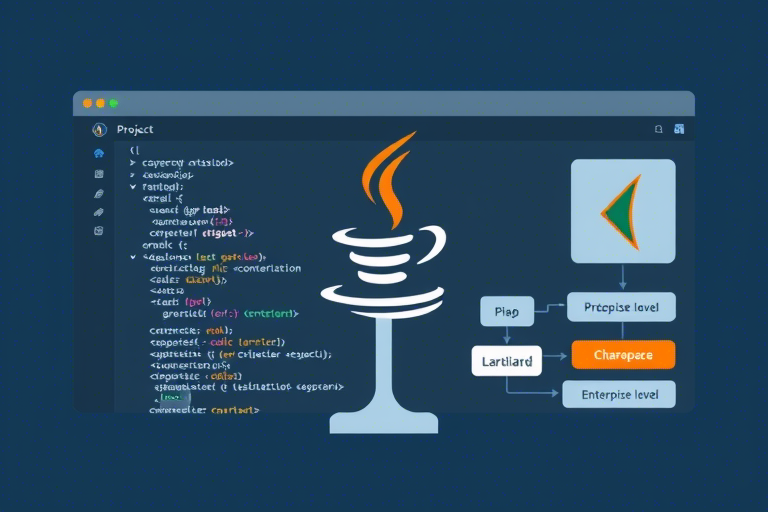
Task: Choose the feather icon in the sidebar
Action: click(x=99, y=194)
